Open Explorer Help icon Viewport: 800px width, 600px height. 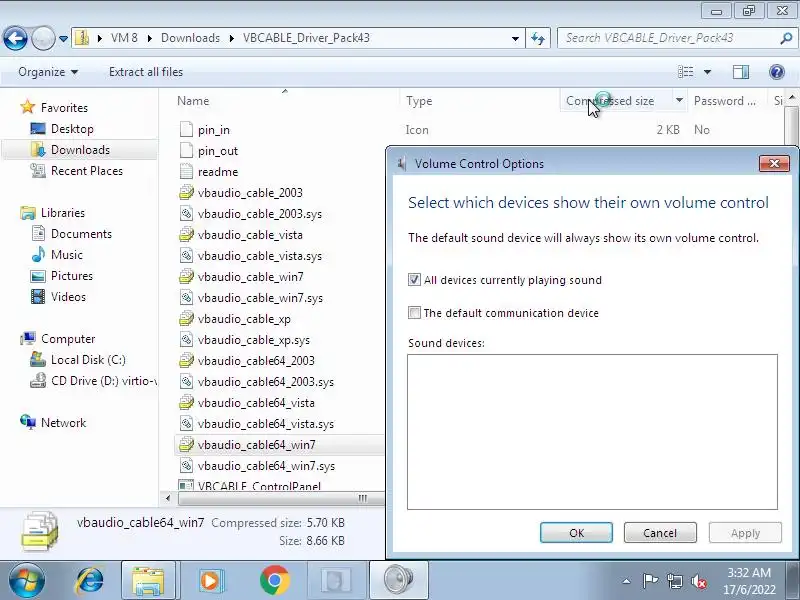coord(777,72)
